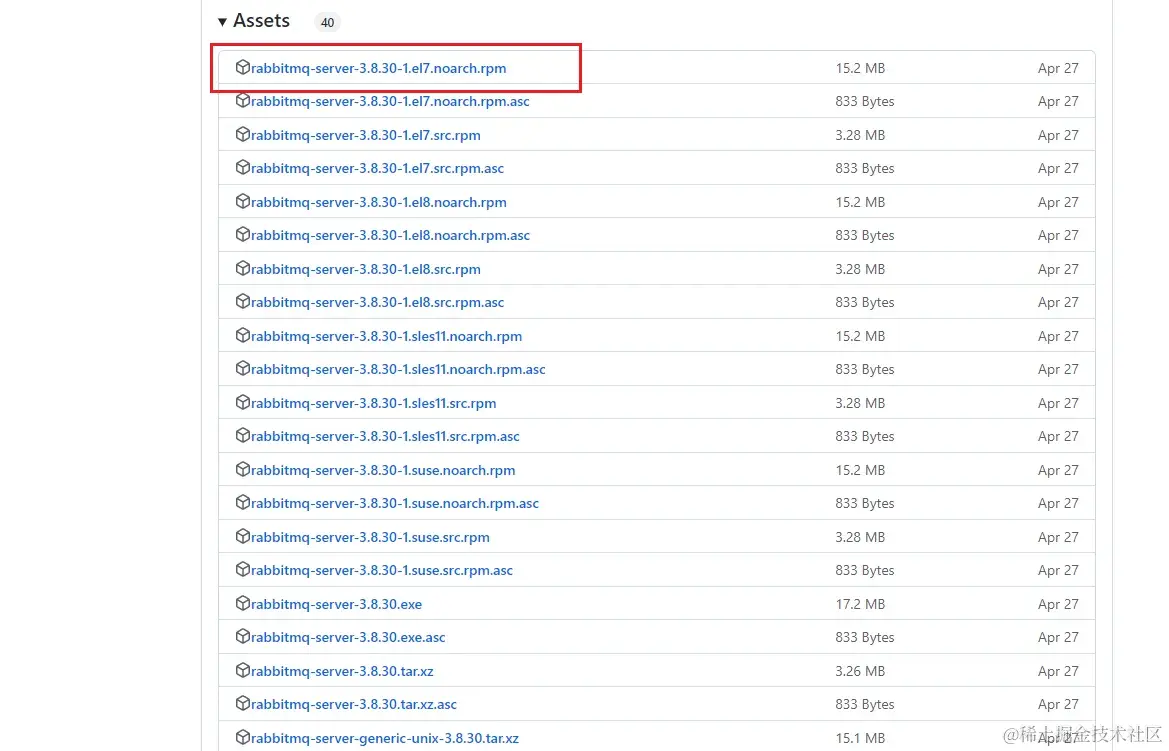The width and height of the screenshot is (1169, 751).
Task: Open rabbitmq-server-3.8.30-1.sles11.noarch.rpm.asc link
Action: pos(398,370)
